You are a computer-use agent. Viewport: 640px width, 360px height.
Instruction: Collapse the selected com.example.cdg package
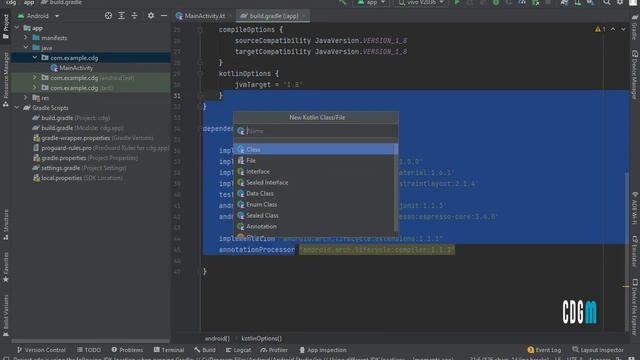pyautogui.click(x=35, y=58)
